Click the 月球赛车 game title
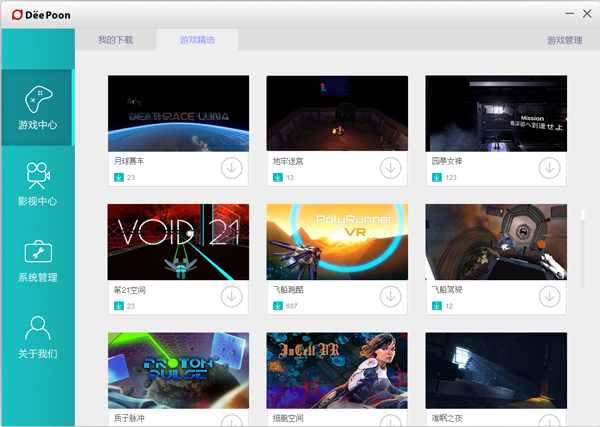 pyautogui.click(x=129, y=161)
